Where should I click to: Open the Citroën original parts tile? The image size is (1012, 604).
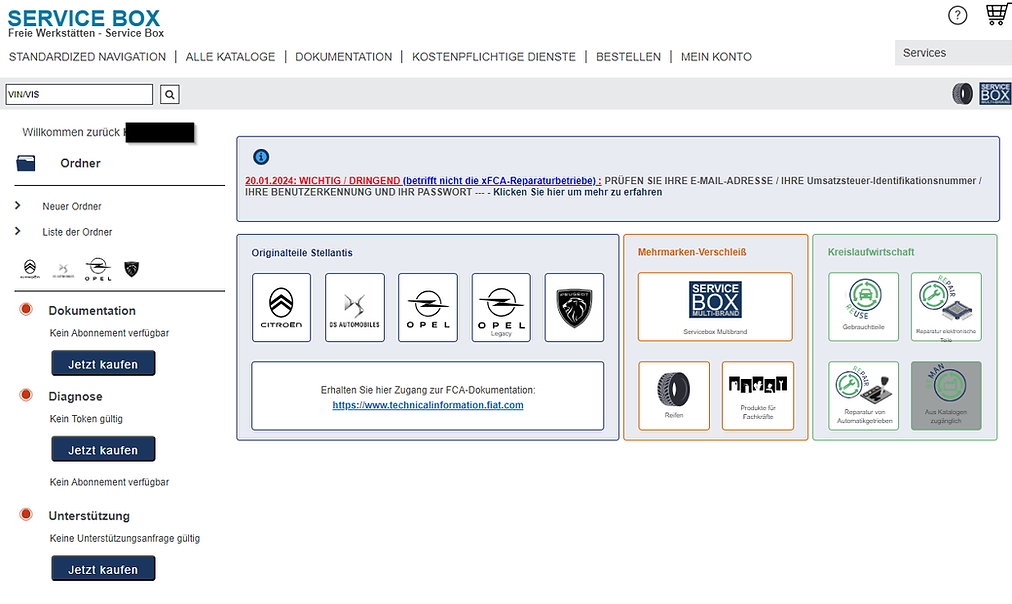click(281, 307)
